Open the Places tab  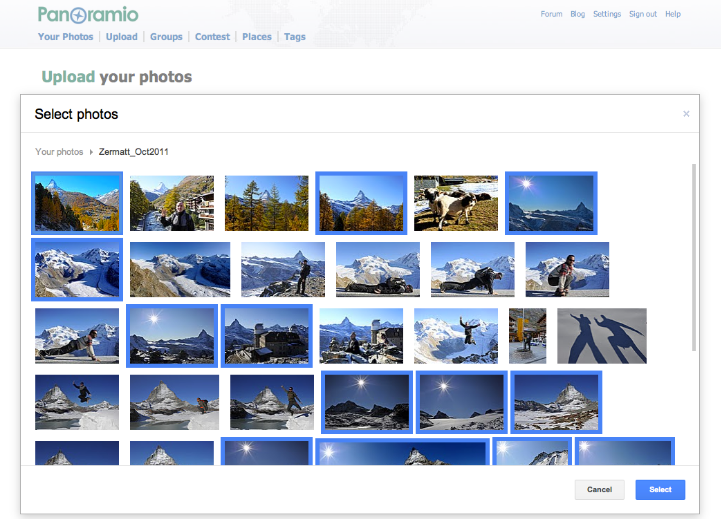[x=257, y=37]
